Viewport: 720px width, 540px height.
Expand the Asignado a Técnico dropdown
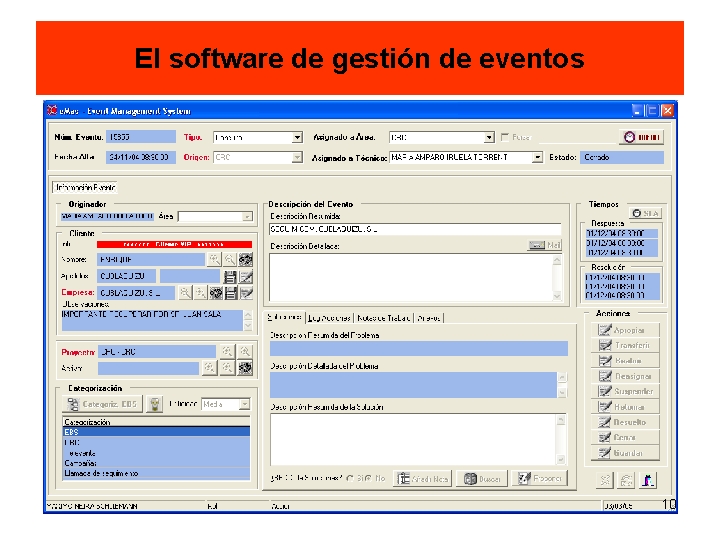537,158
